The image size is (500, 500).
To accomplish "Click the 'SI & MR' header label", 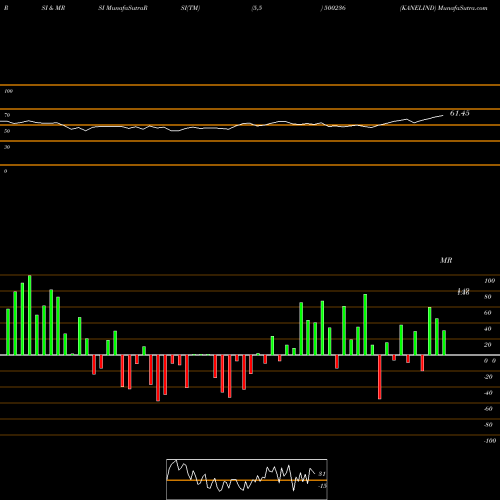I will 53,8.
